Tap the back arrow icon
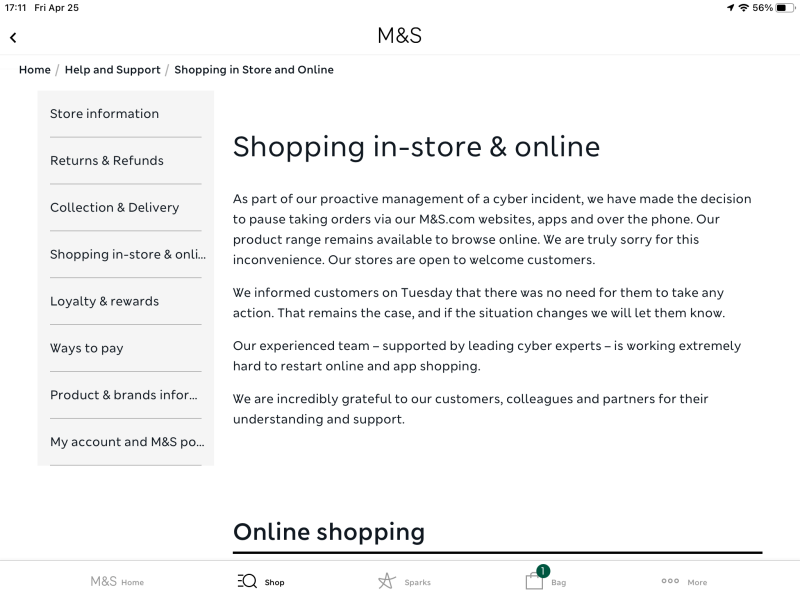 [x=13, y=37]
